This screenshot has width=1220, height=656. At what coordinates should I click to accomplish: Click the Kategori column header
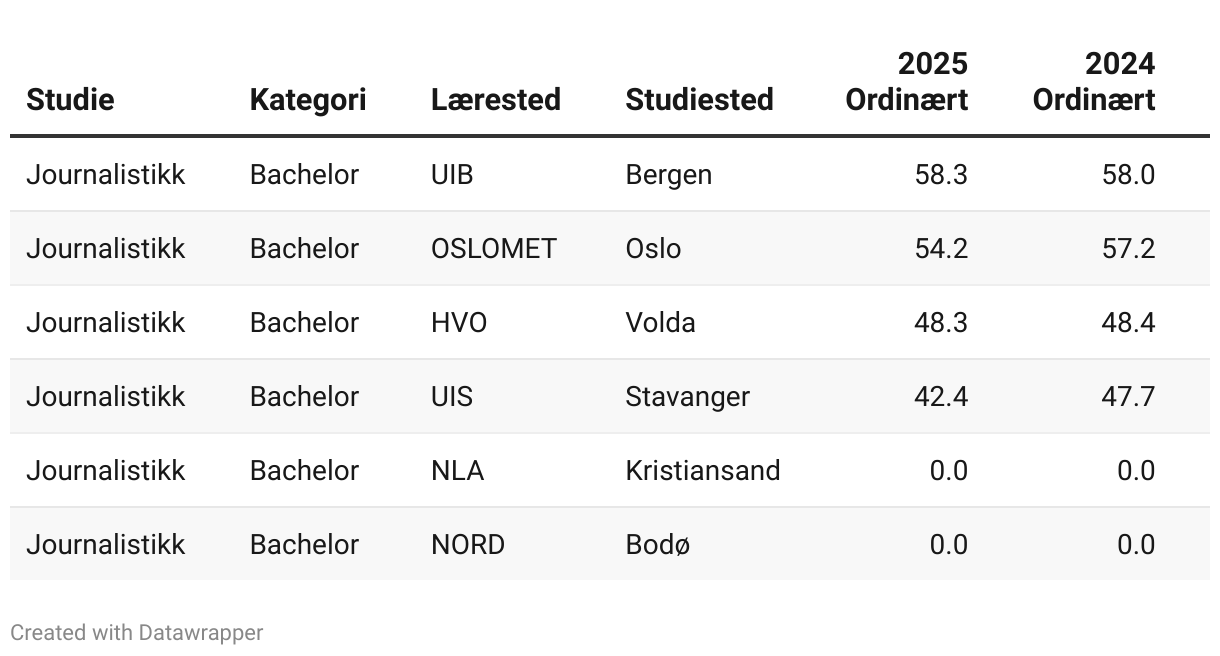(x=308, y=99)
